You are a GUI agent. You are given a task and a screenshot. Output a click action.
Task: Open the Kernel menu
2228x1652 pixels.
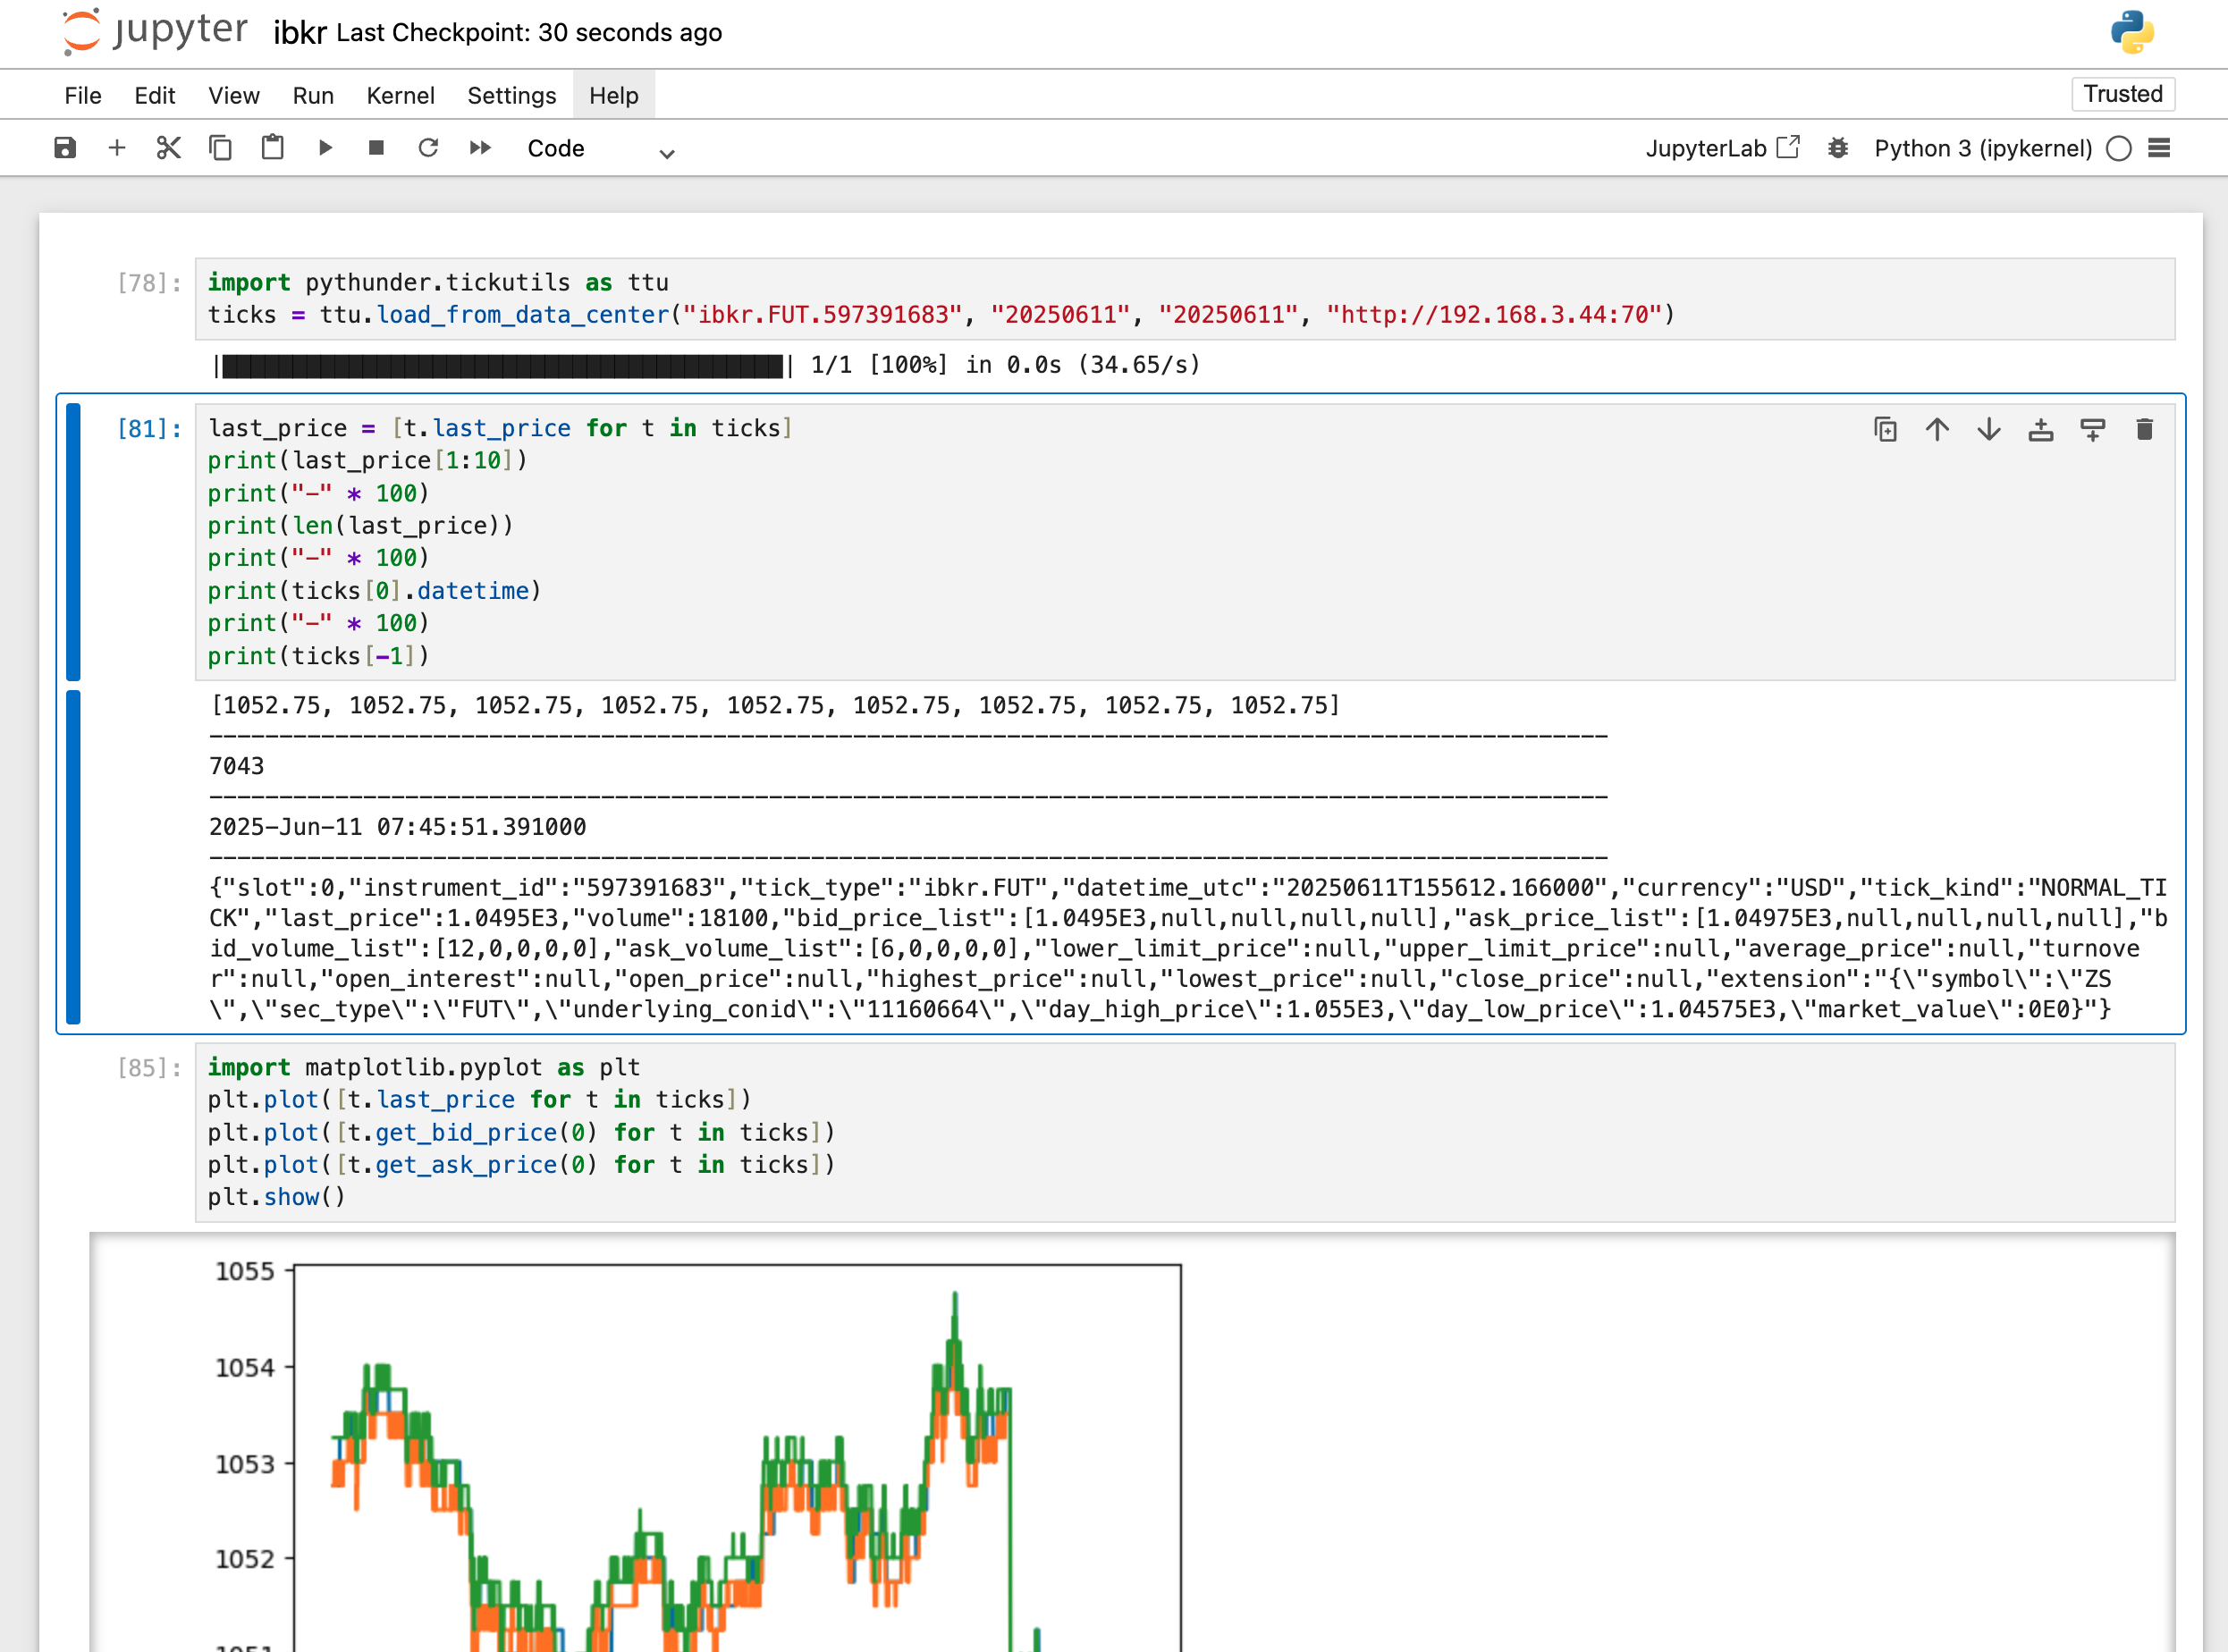click(x=400, y=95)
